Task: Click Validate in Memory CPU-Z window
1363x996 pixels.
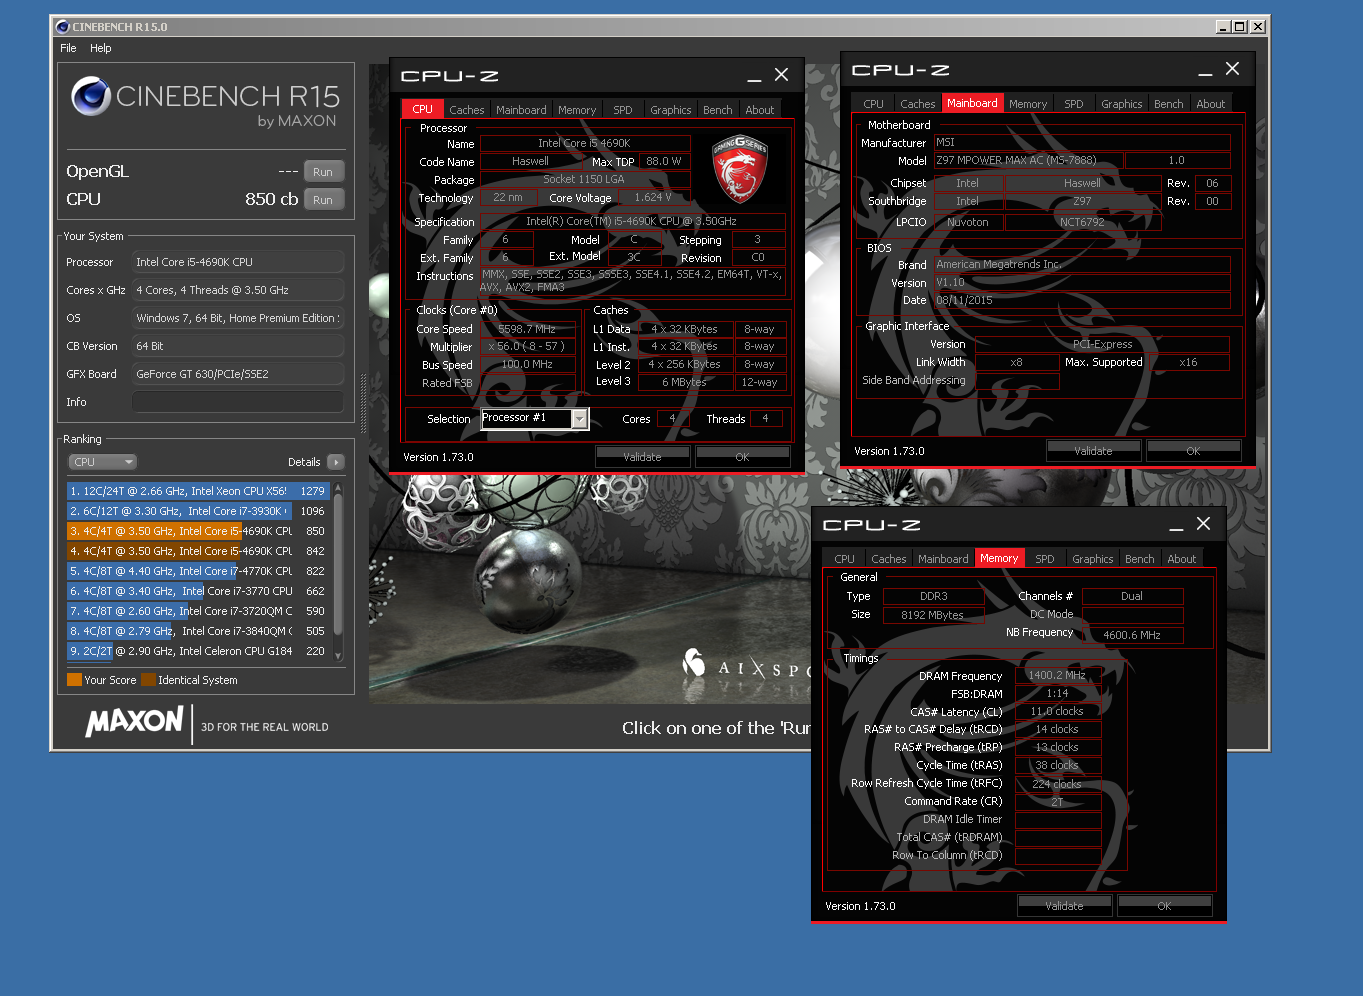Action: [x=1064, y=906]
